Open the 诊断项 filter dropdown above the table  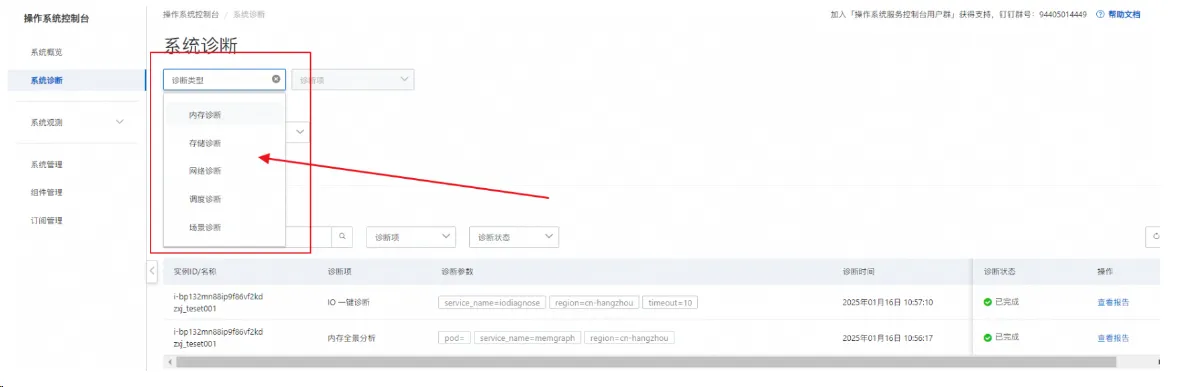(411, 236)
